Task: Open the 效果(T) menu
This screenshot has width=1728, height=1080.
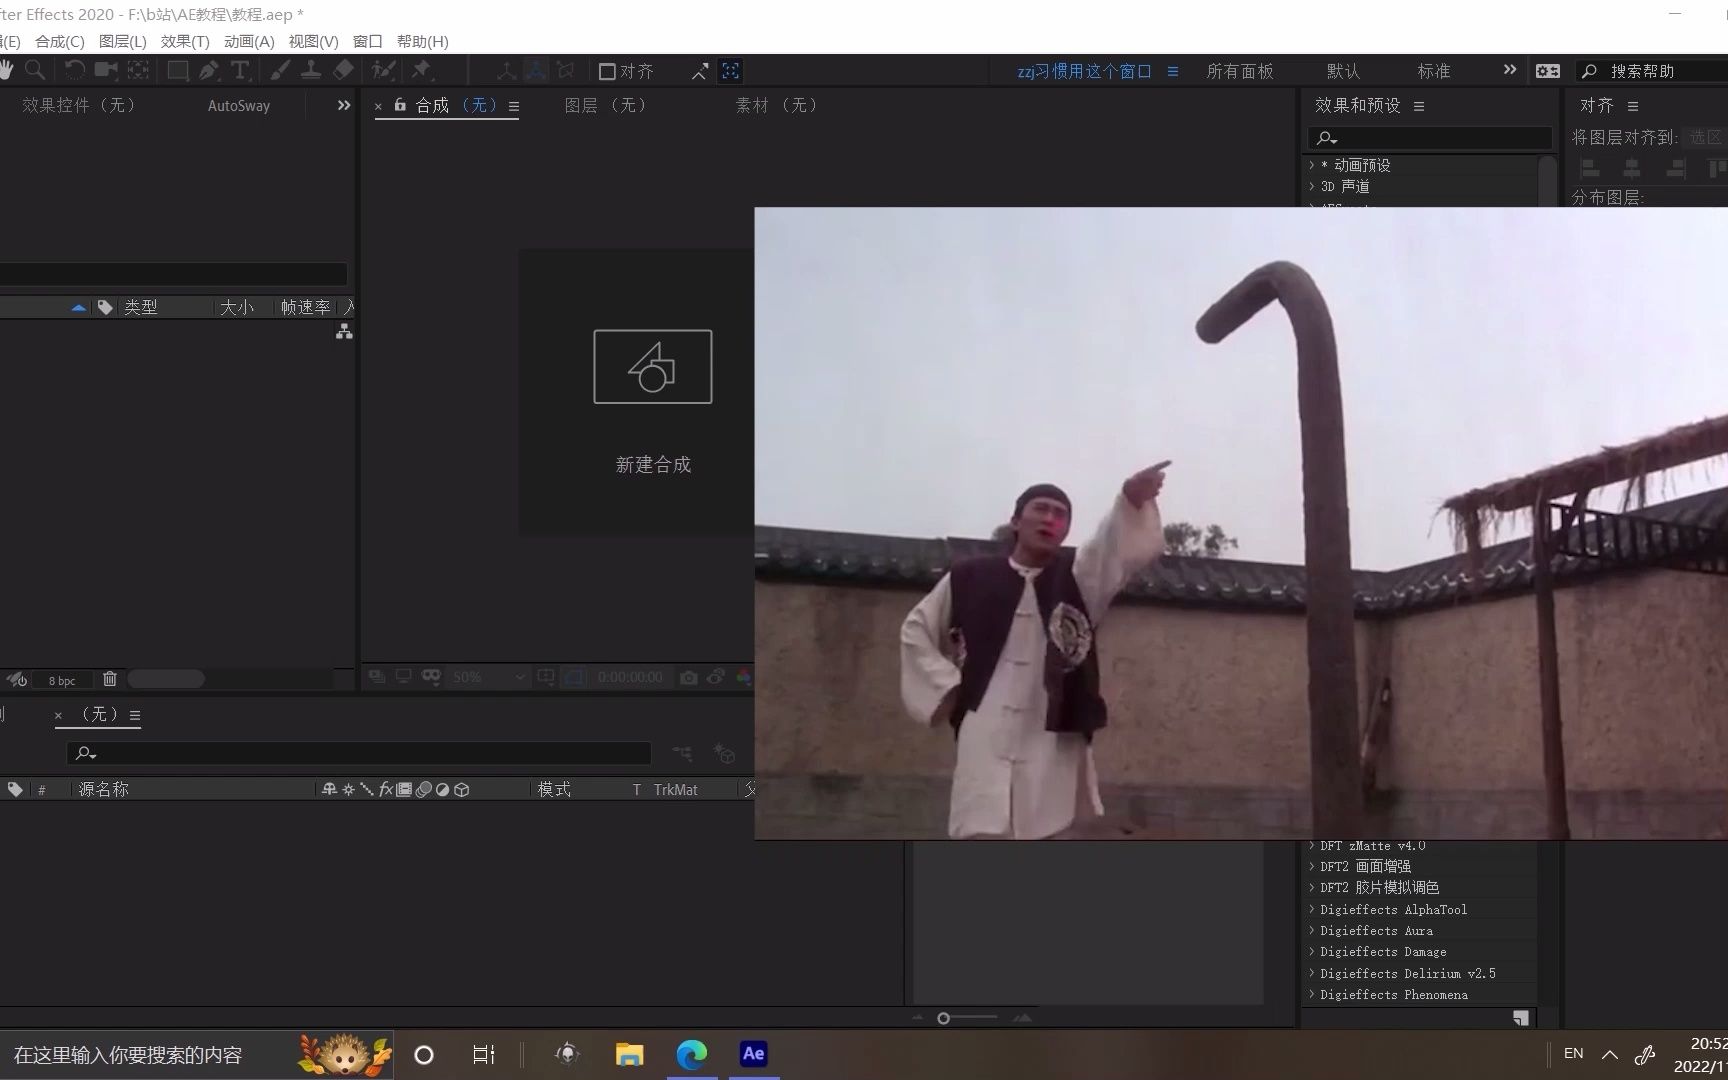Action: pyautogui.click(x=185, y=41)
